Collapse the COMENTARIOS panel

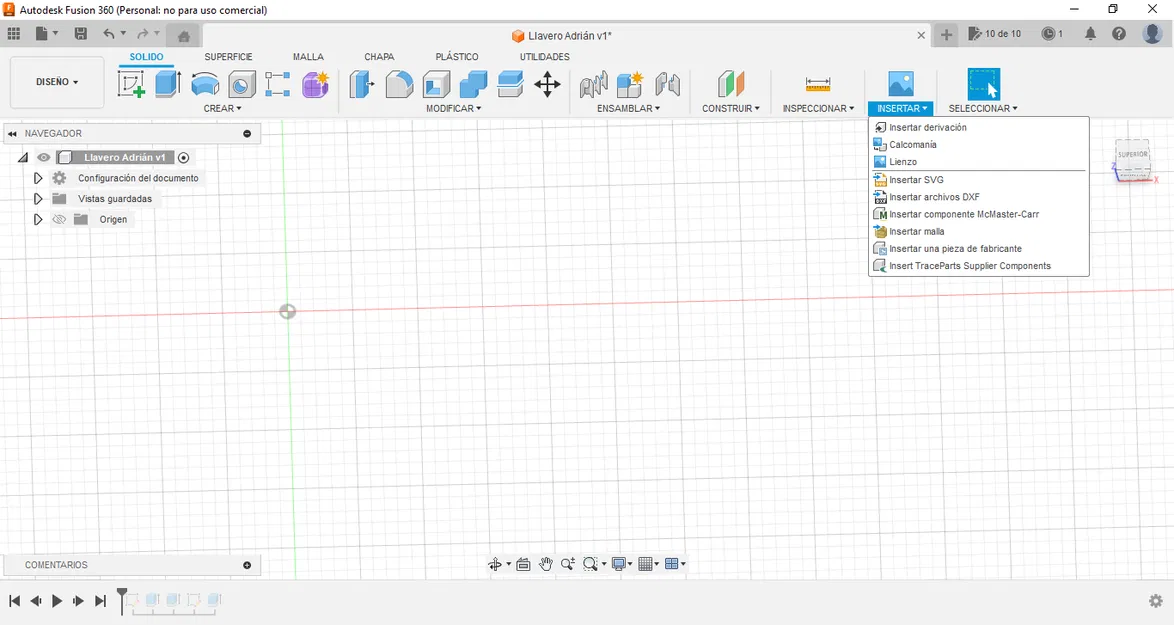(x=246, y=564)
